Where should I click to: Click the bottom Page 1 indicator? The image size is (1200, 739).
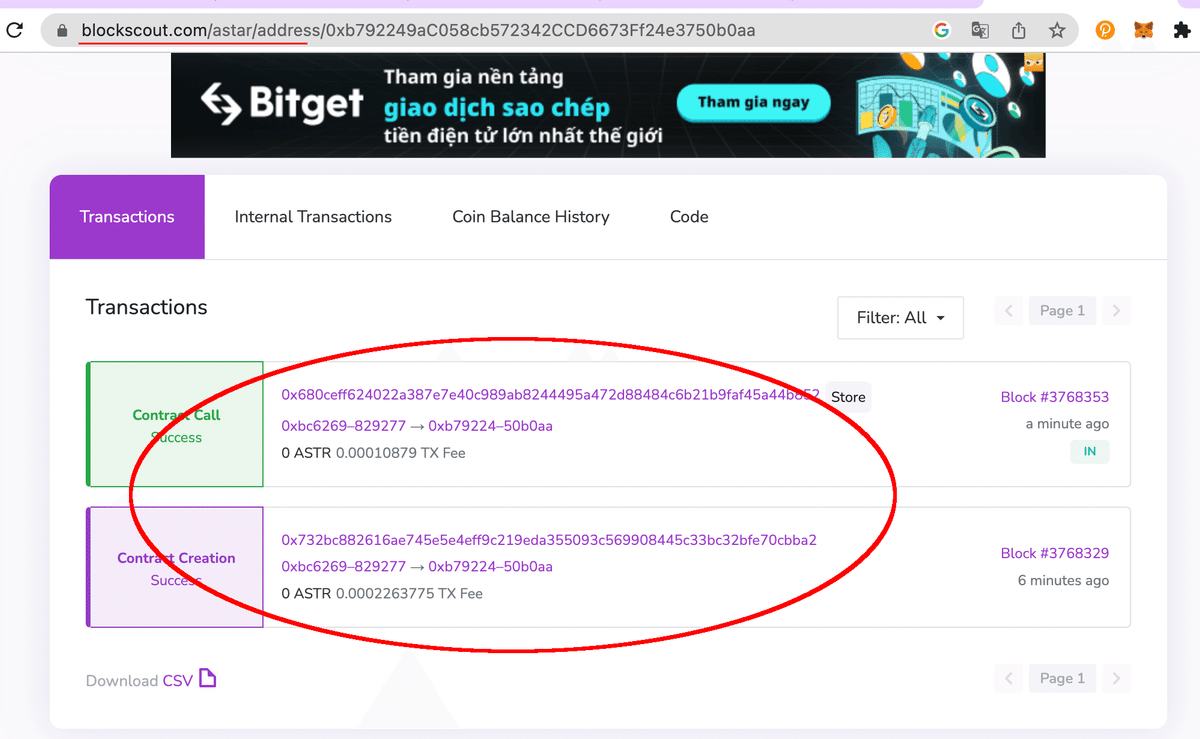click(1062, 678)
